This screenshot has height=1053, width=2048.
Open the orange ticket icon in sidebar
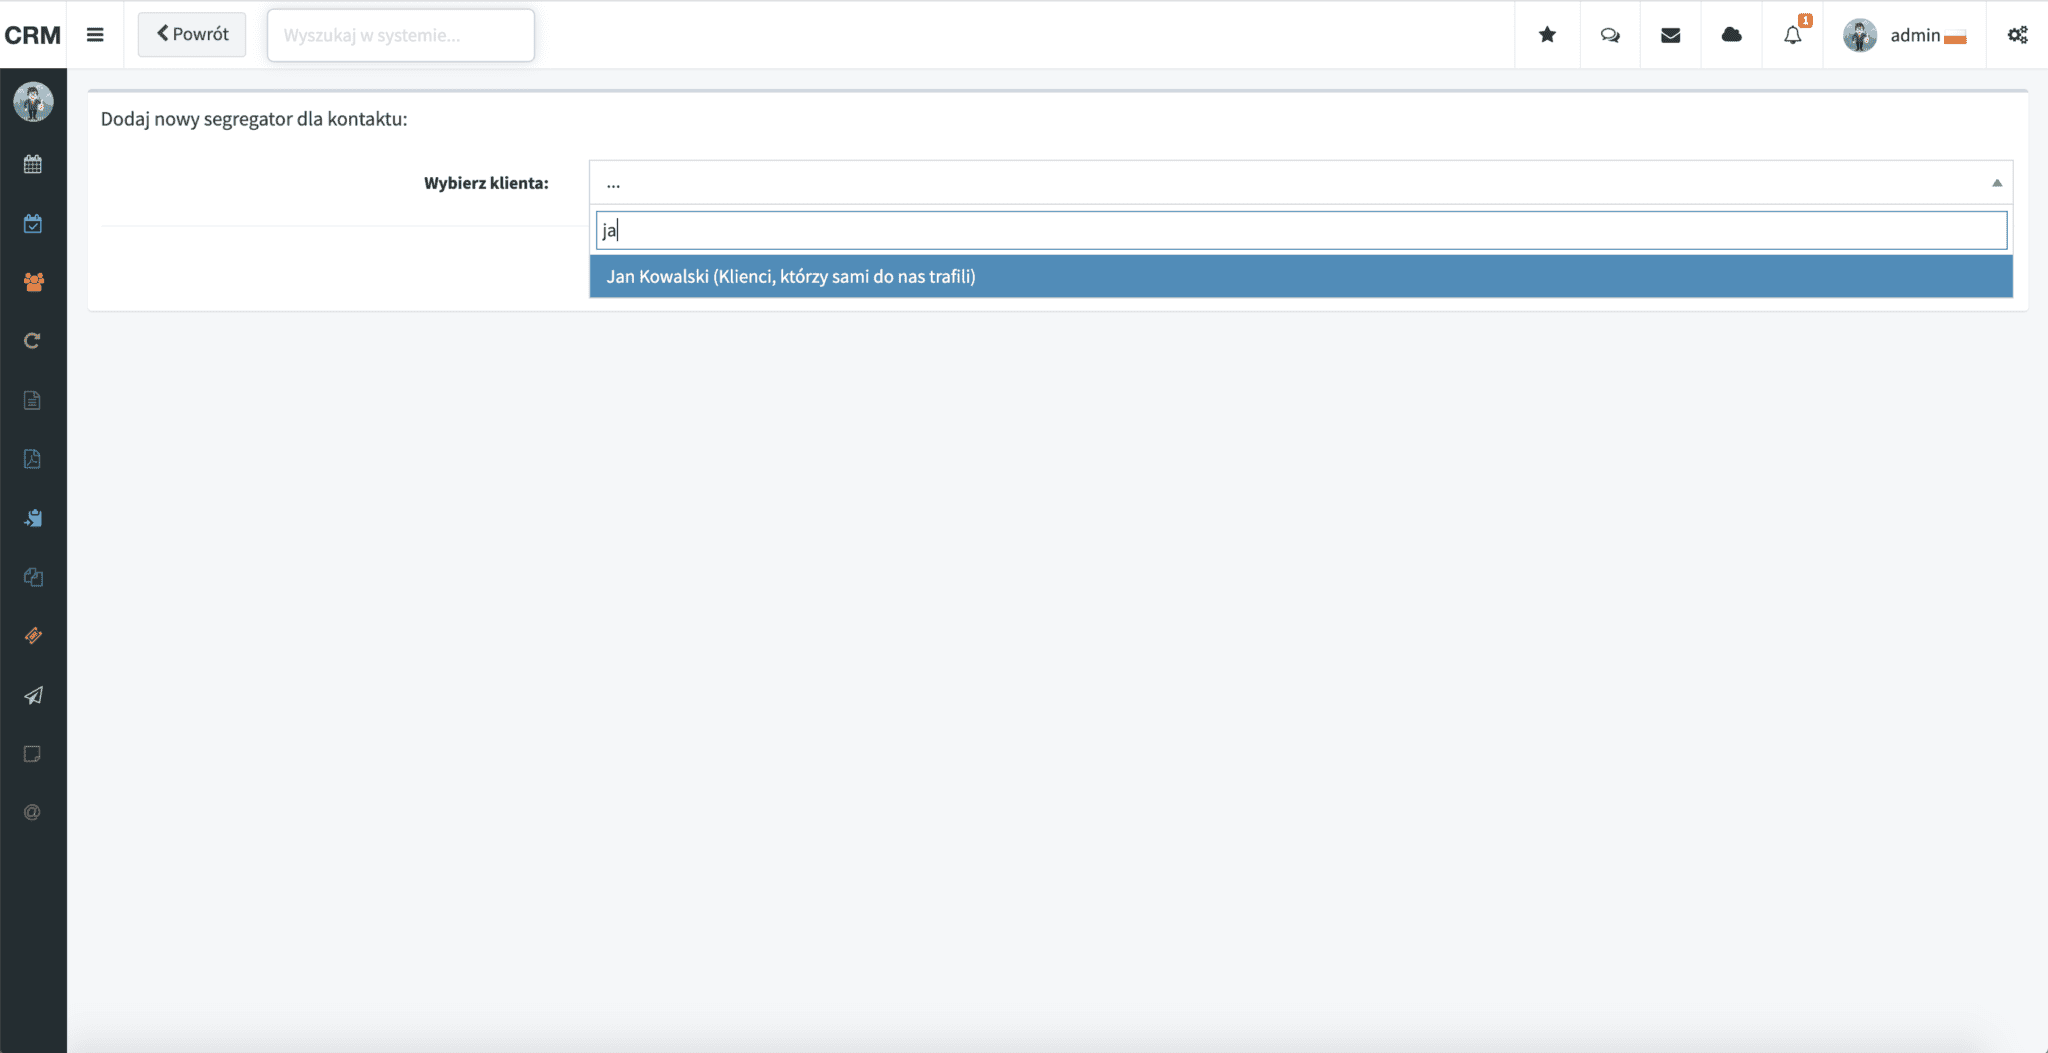tap(33, 636)
